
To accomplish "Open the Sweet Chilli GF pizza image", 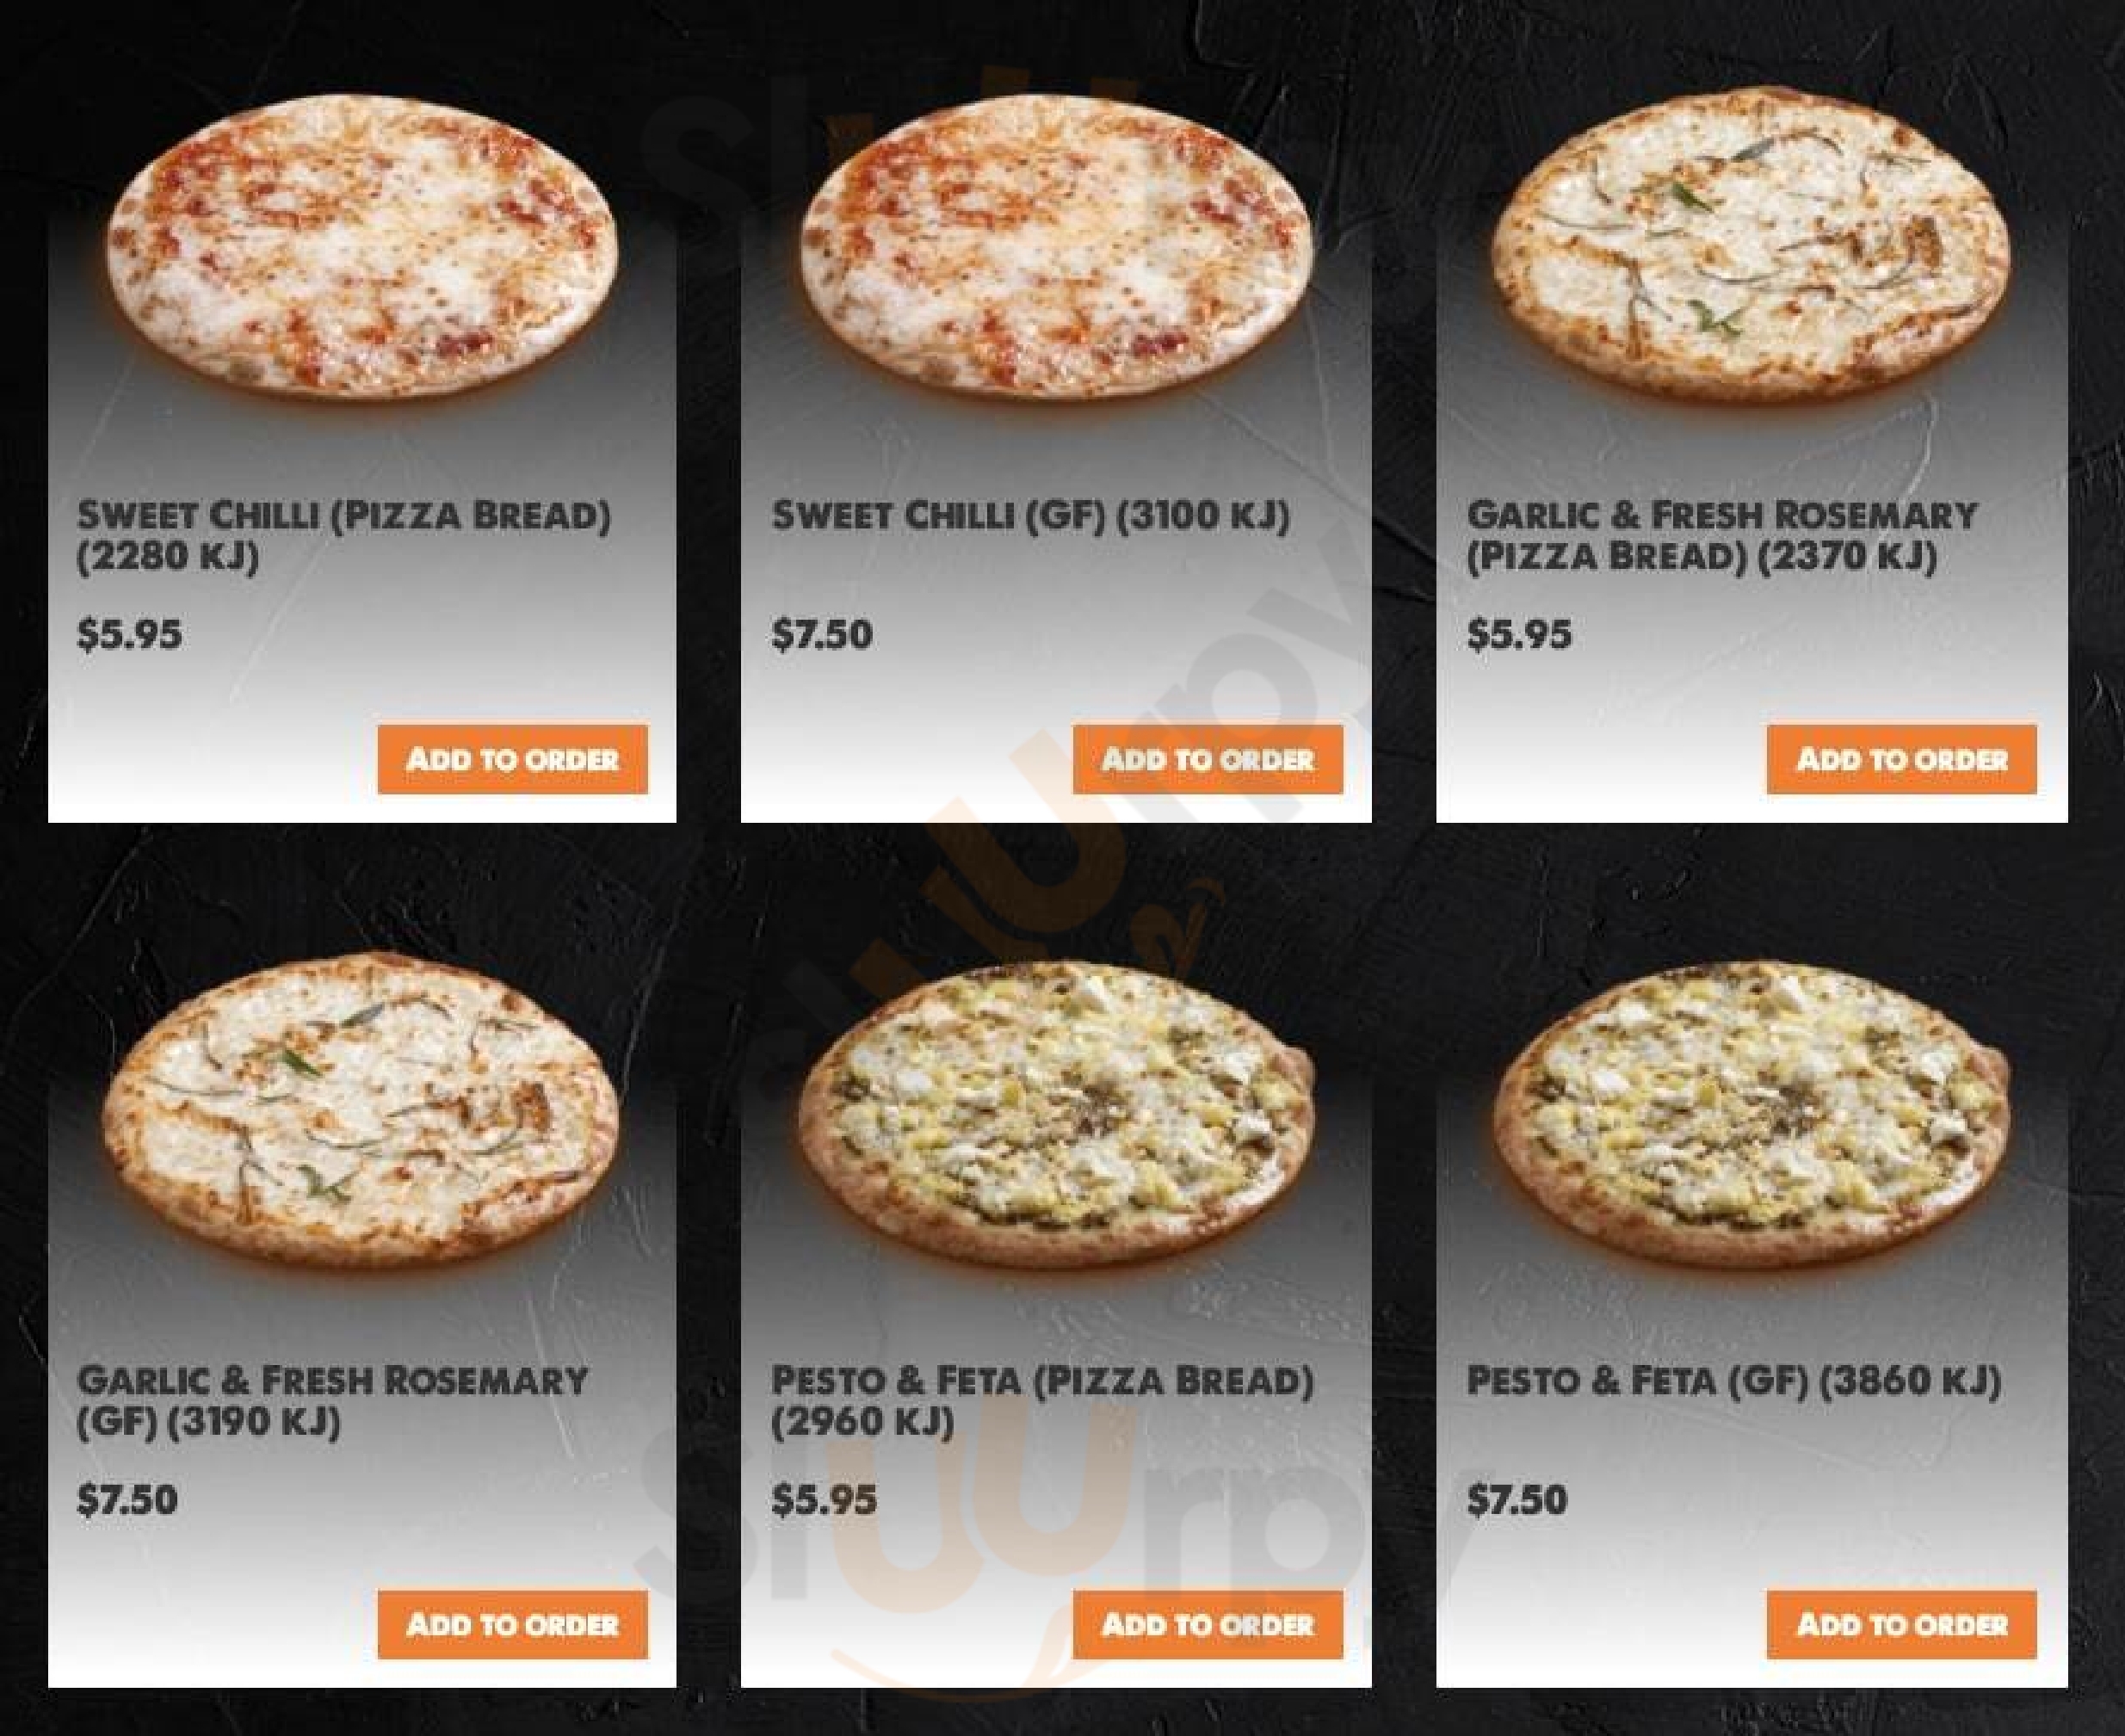I will tap(1055, 246).
